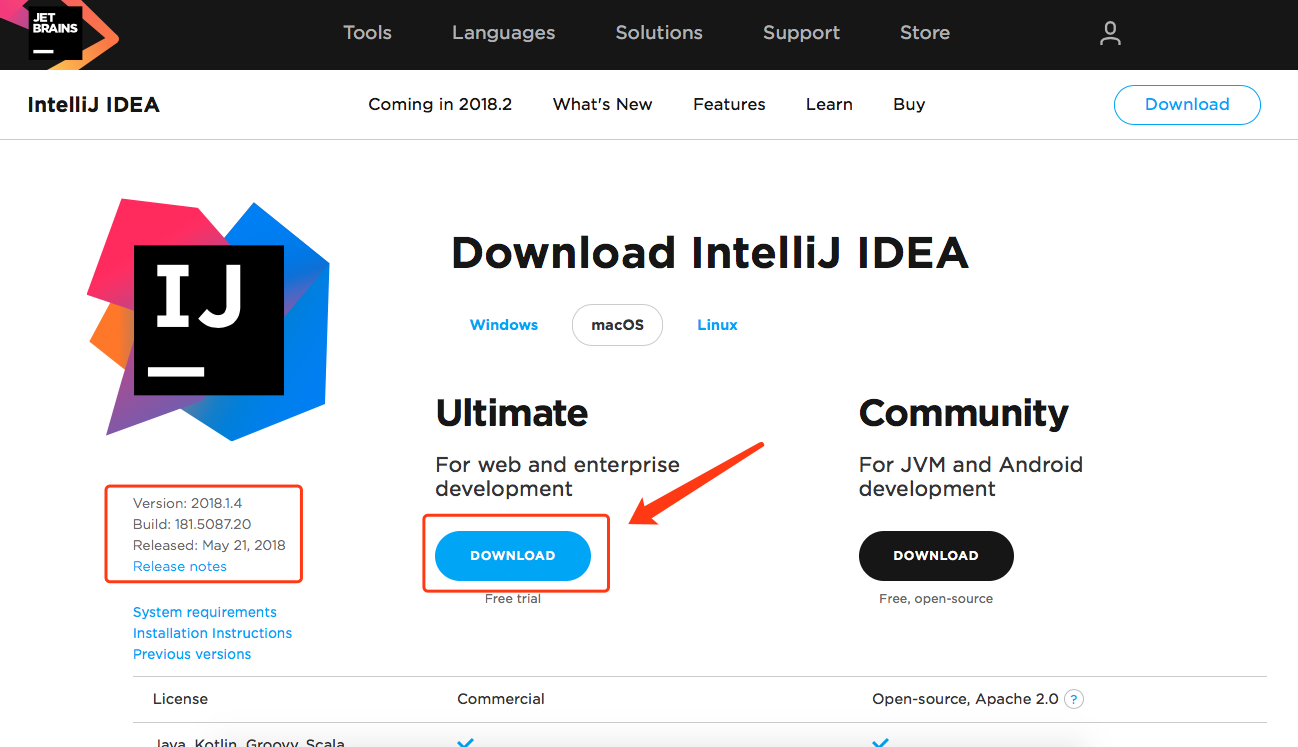Open the Support menu
Viewport: 1298px width, 747px height.
[801, 33]
